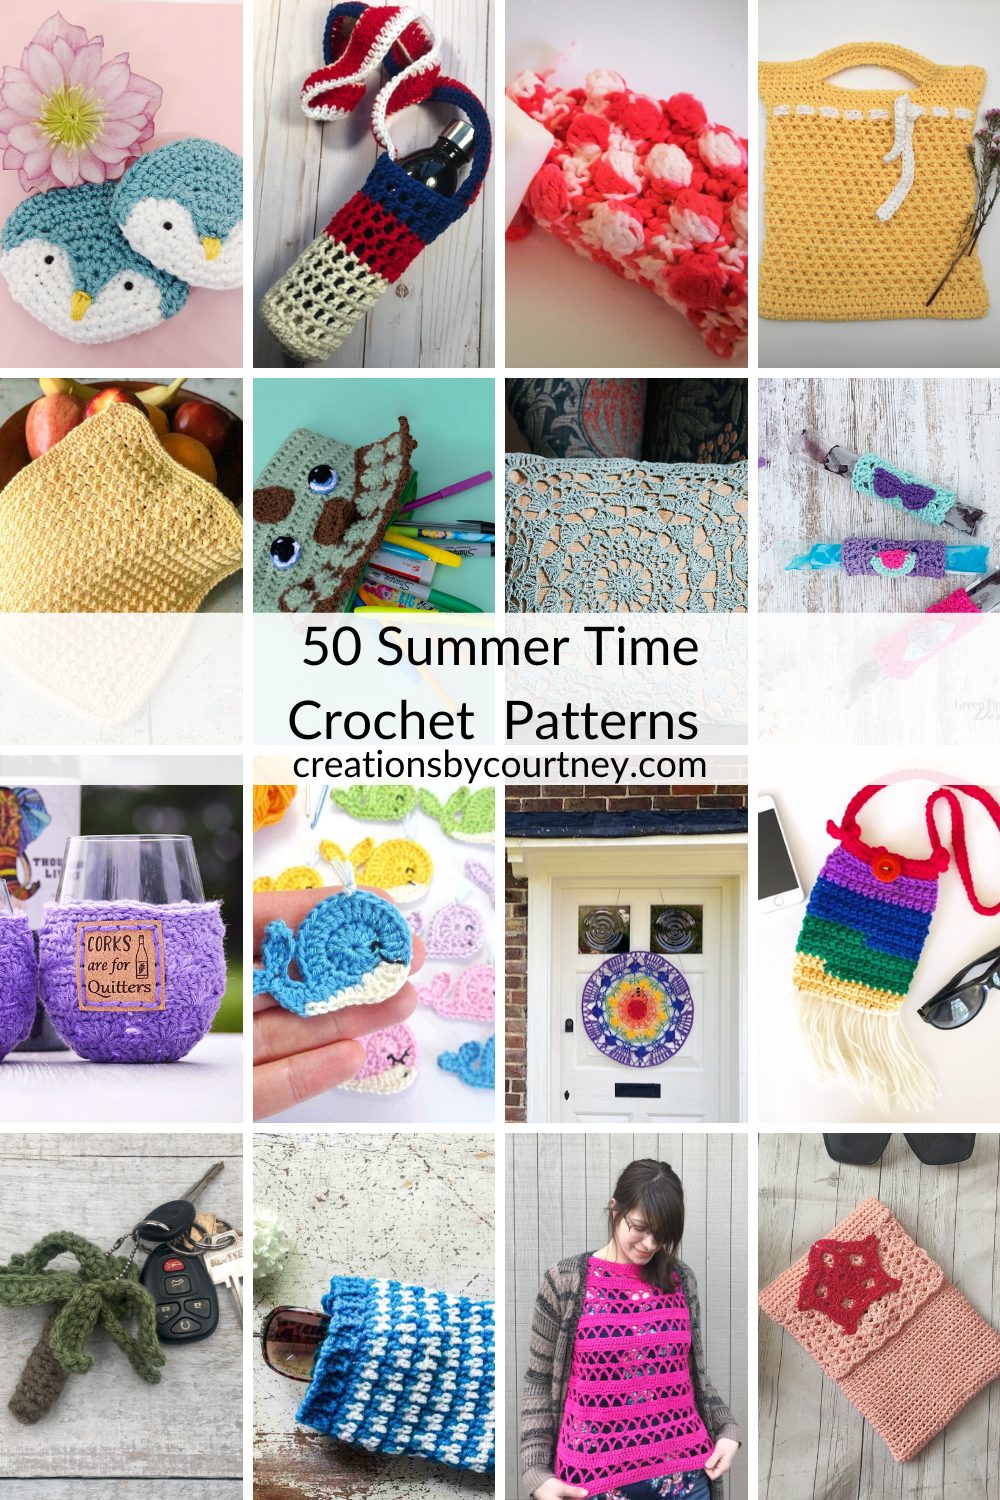Click the yellow crochet tote bag image

(x=879, y=183)
